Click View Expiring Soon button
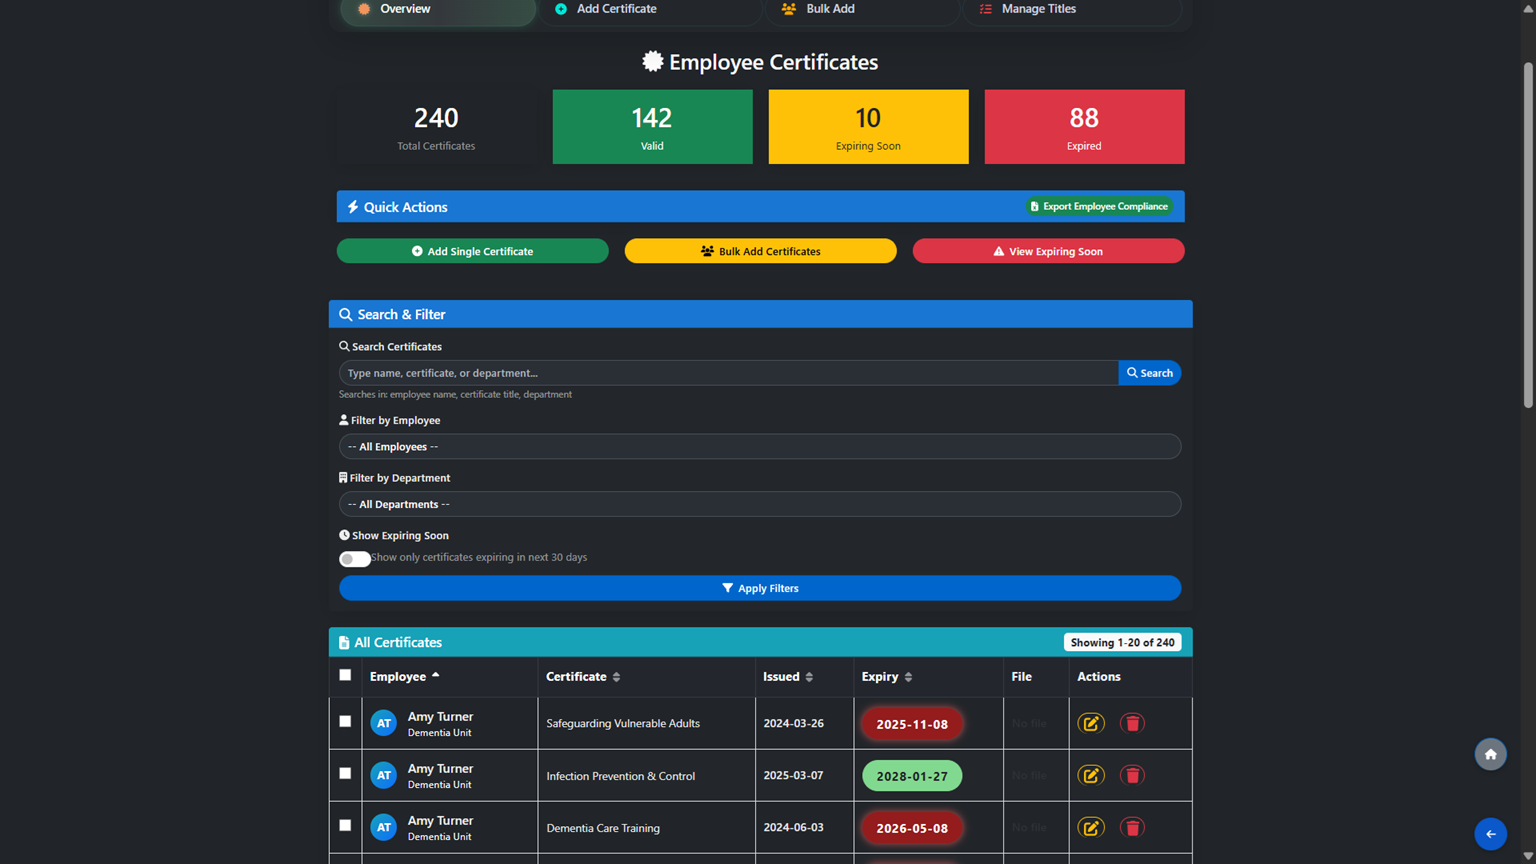Image resolution: width=1536 pixels, height=864 pixels. 1048,251
